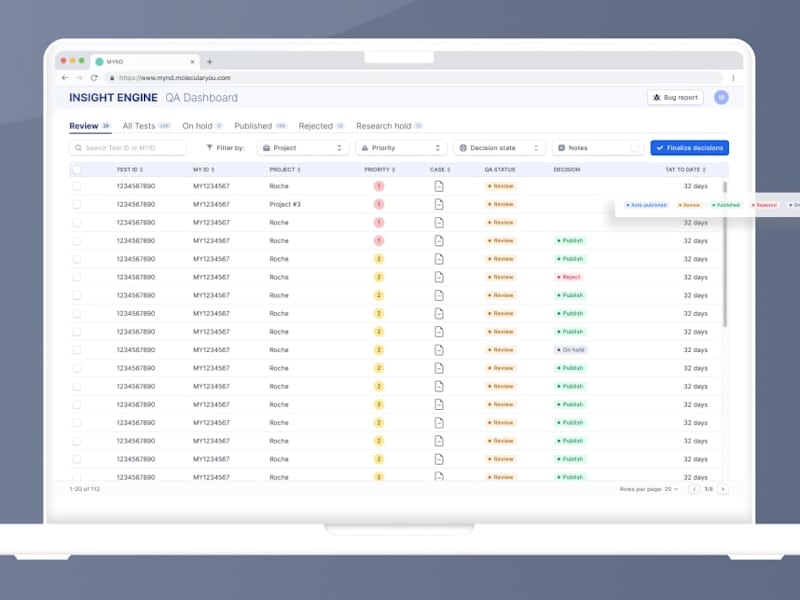
Task: Open the browser three-dot menu
Action: 733,78
